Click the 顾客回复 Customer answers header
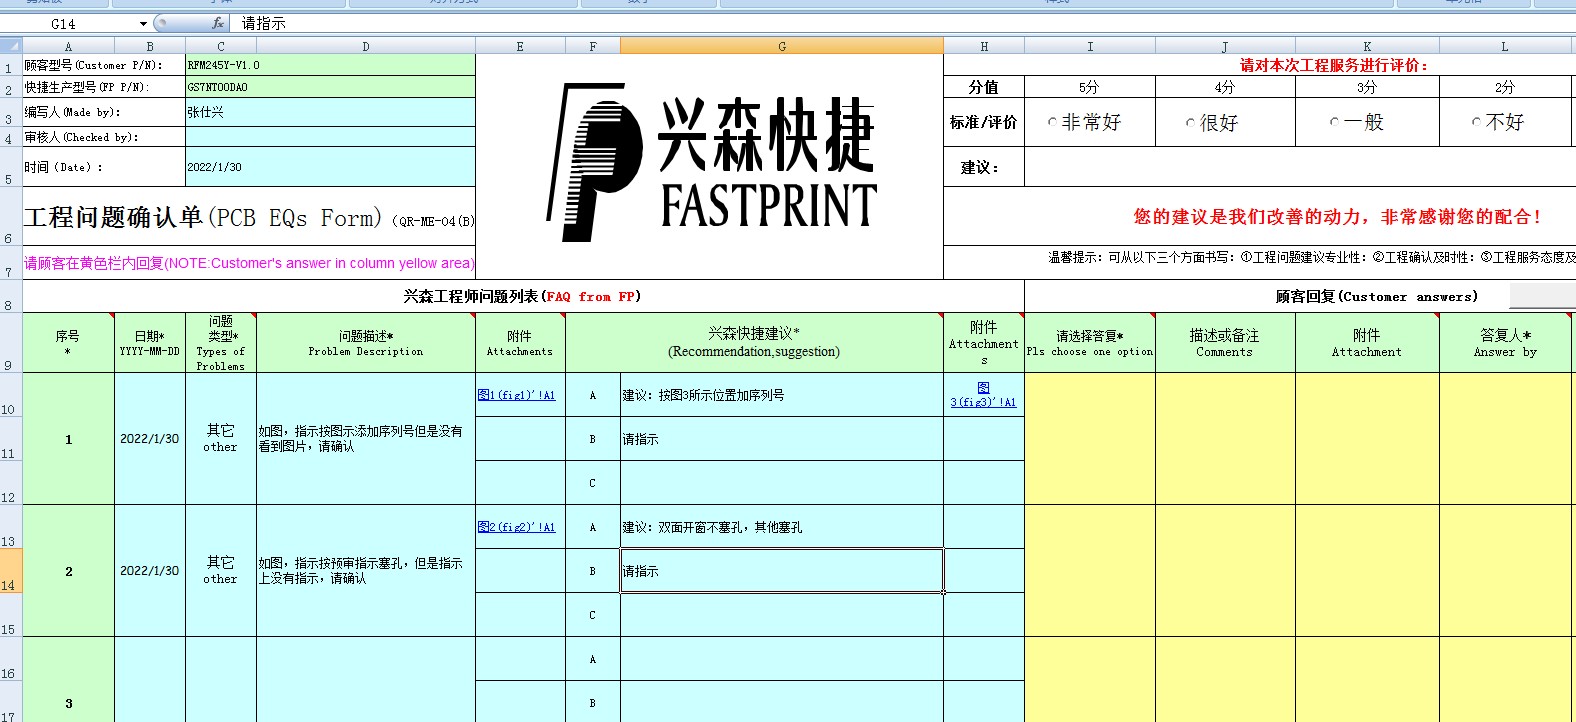Viewport: 1576px width, 722px height. click(1376, 297)
